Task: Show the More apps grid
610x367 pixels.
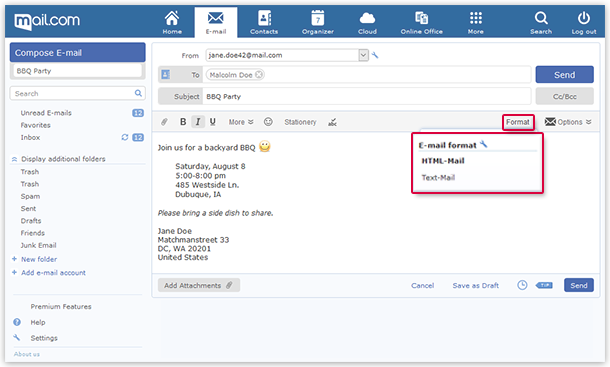Action: pyautogui.click(x=475, y=23)
